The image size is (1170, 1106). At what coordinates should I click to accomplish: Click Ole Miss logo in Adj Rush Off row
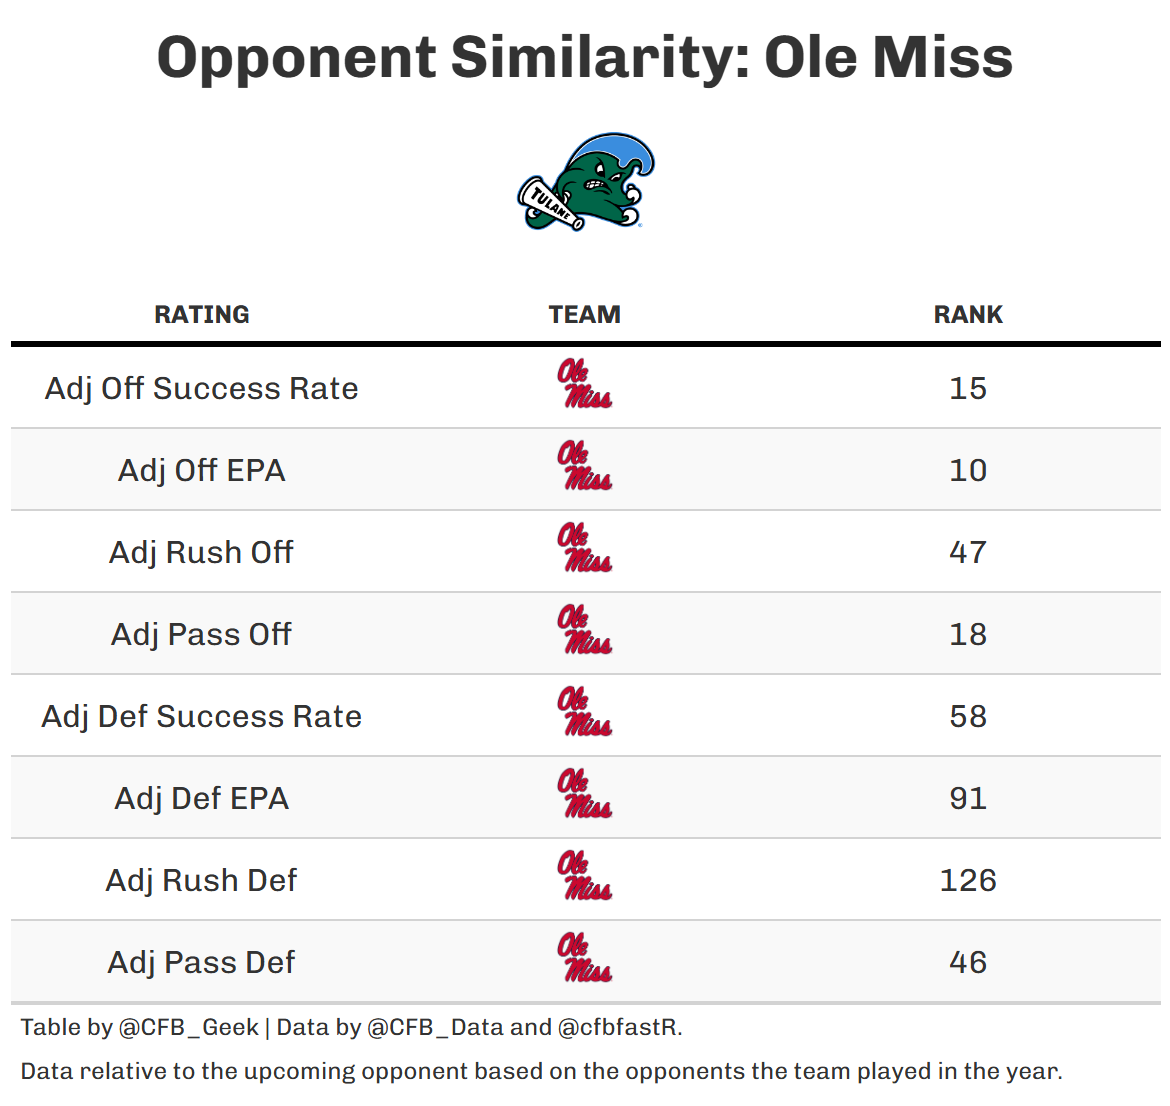(x=585, y=549)
